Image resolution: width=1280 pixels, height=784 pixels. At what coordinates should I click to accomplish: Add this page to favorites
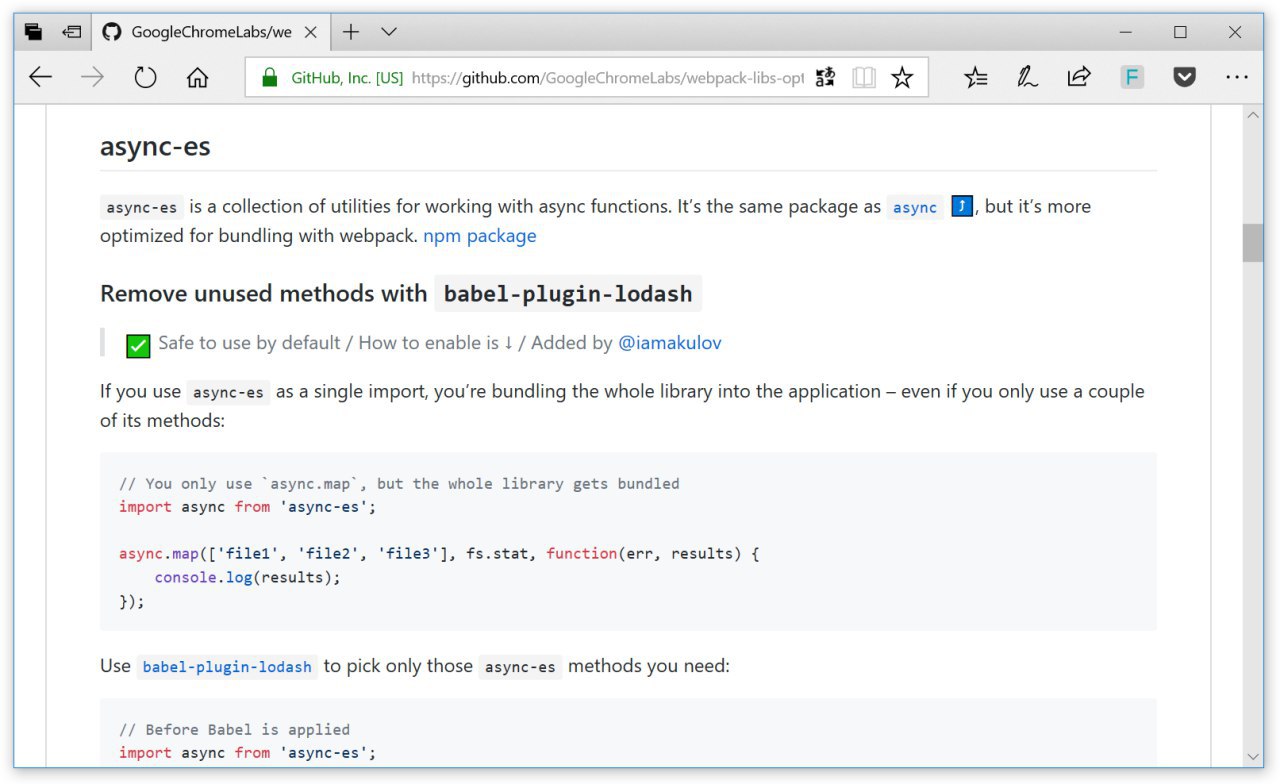(902, 77)
